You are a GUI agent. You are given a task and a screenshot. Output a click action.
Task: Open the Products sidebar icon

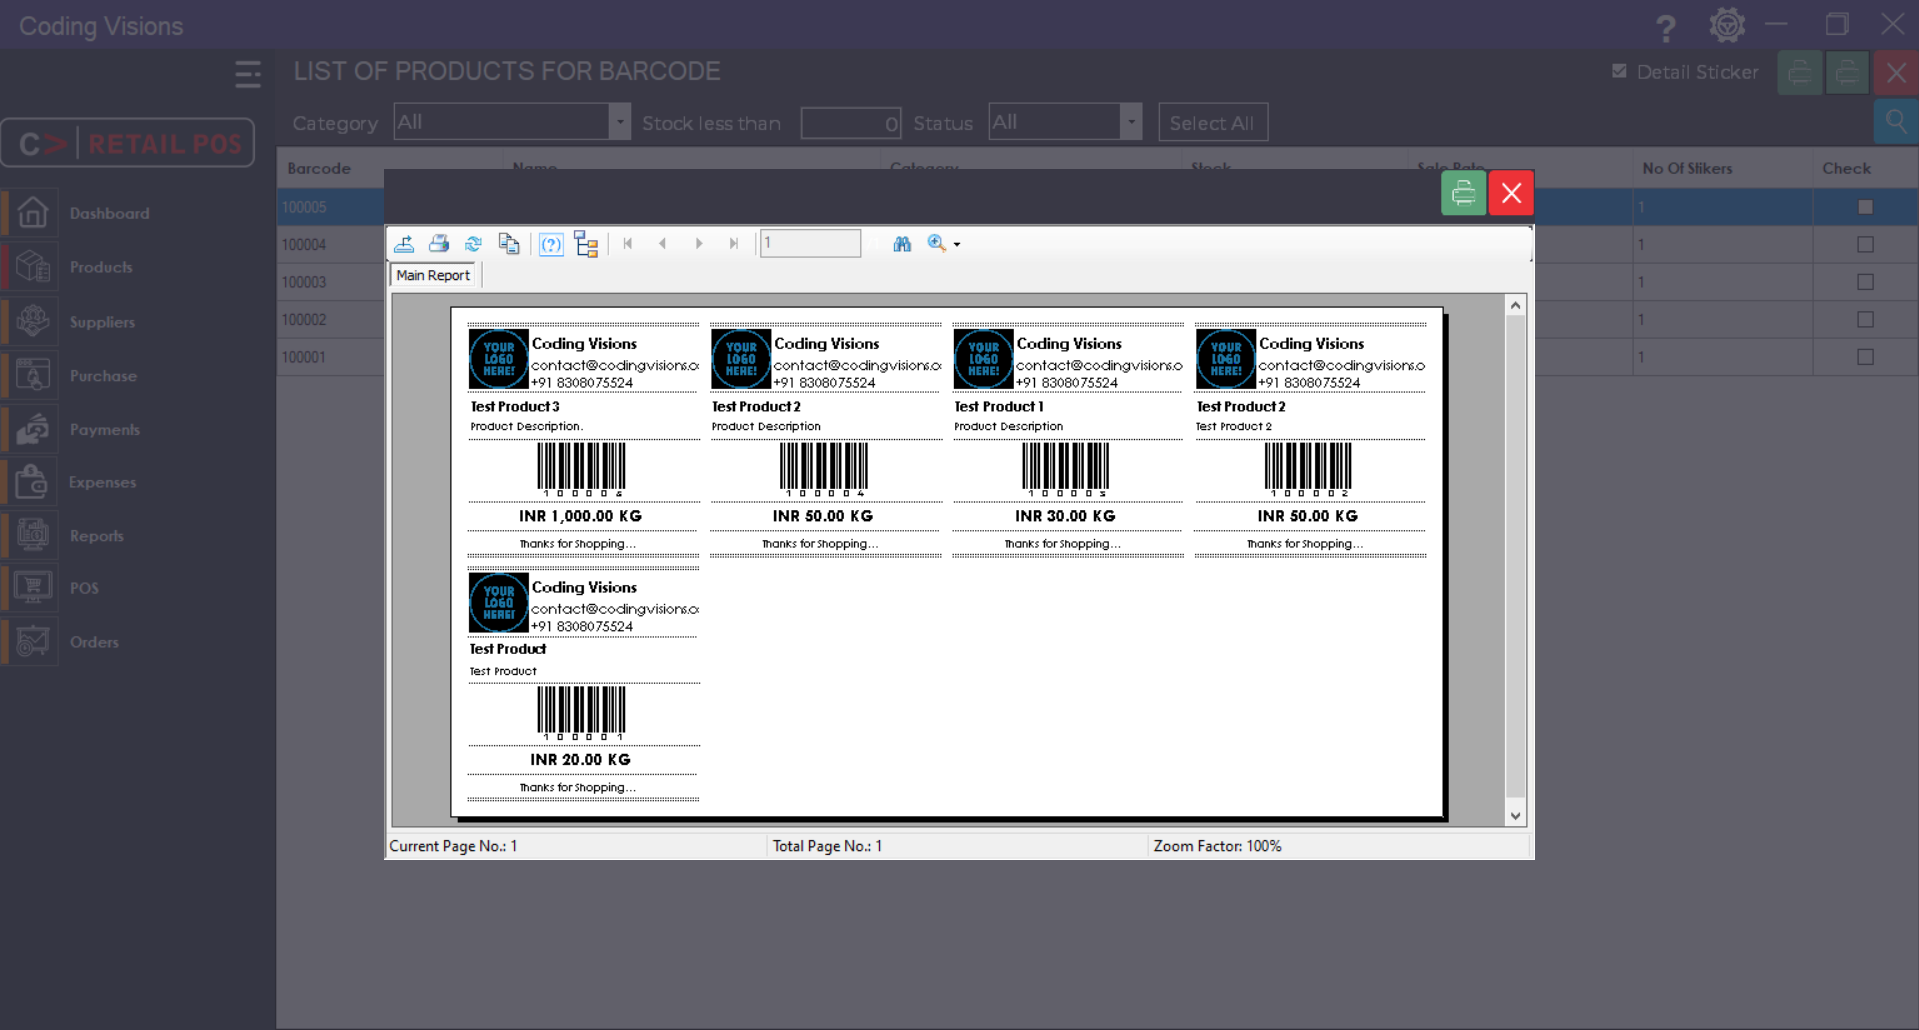[x=33, y=267]
